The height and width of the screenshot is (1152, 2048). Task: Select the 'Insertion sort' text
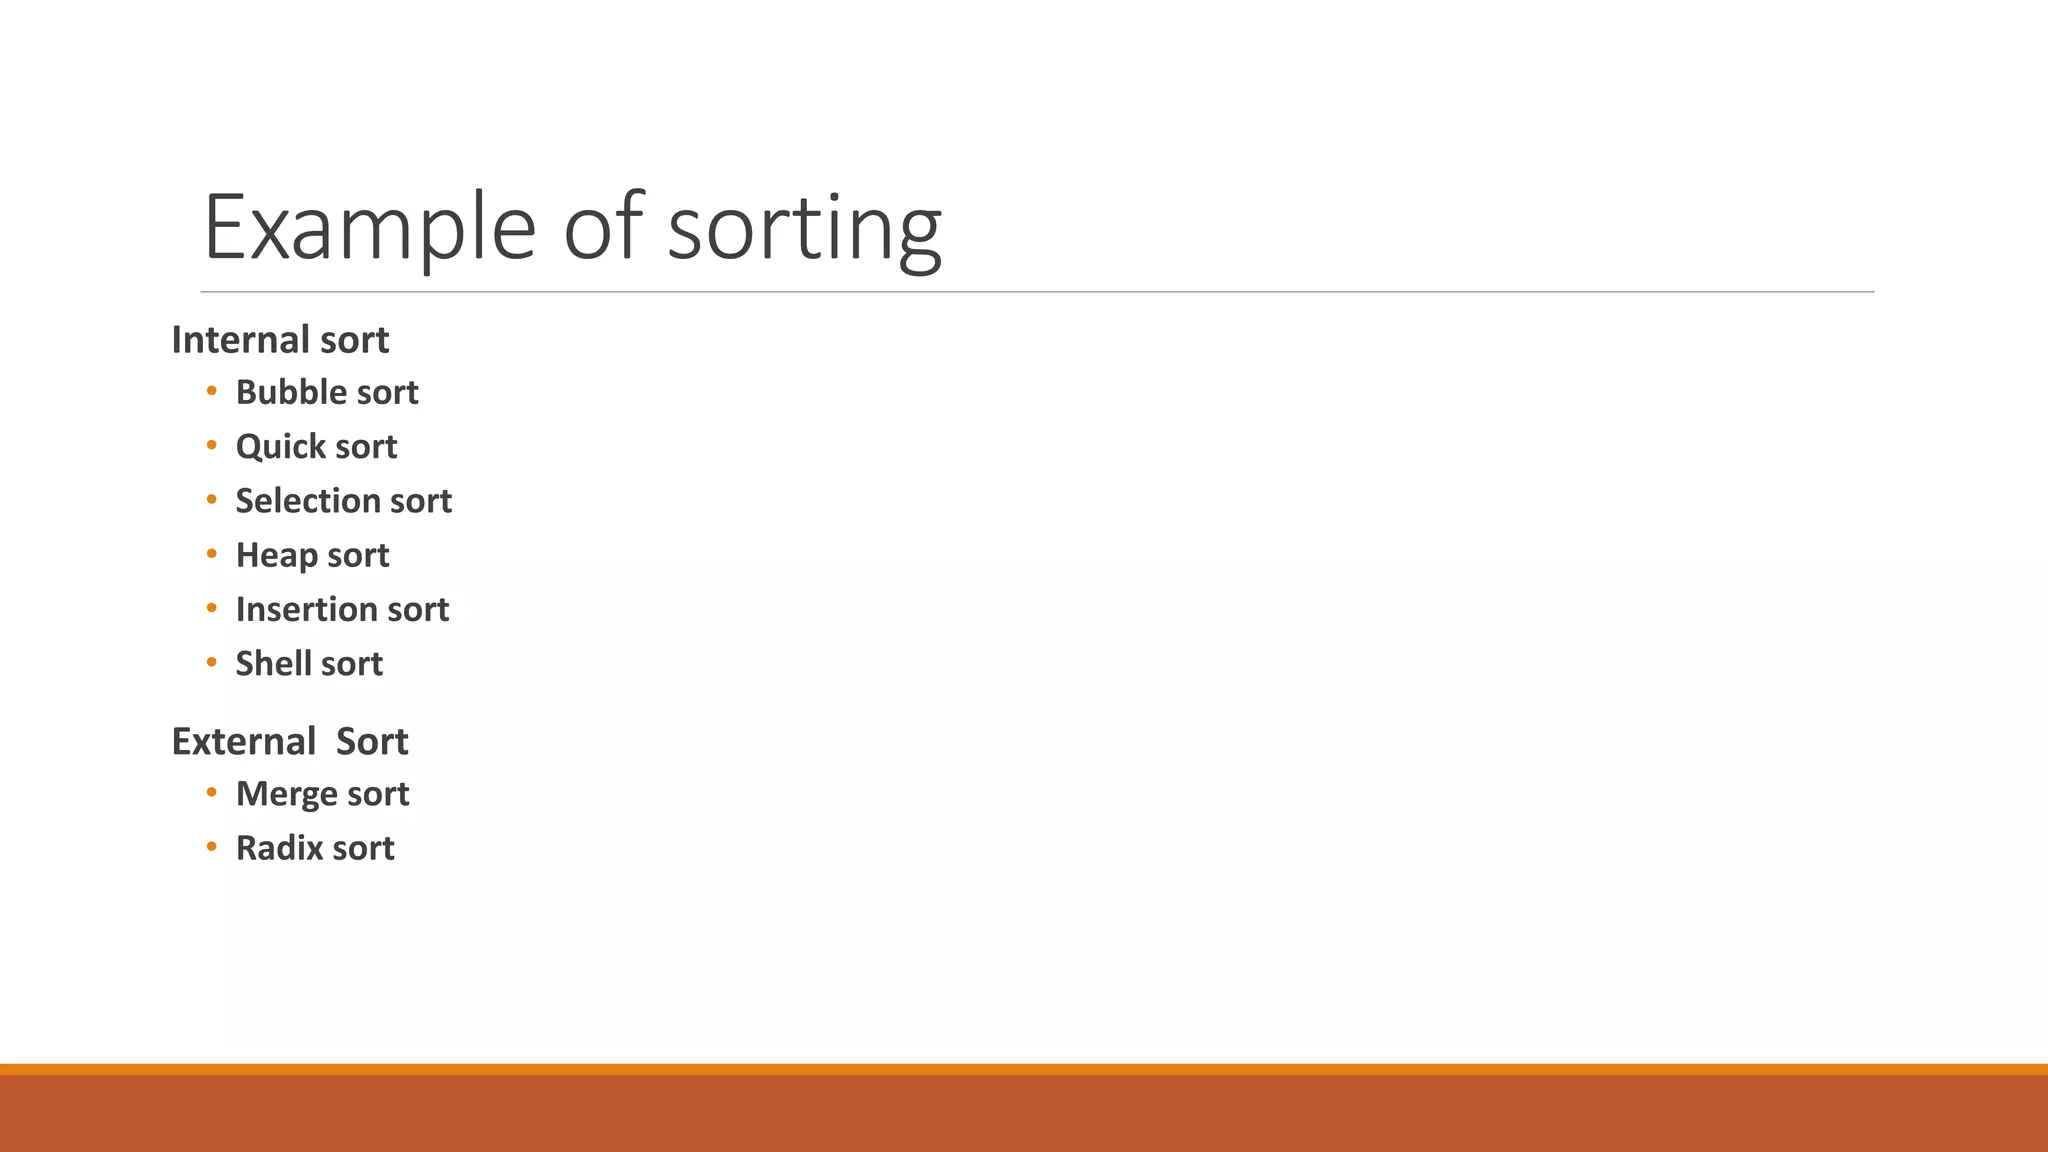point(342,609)
